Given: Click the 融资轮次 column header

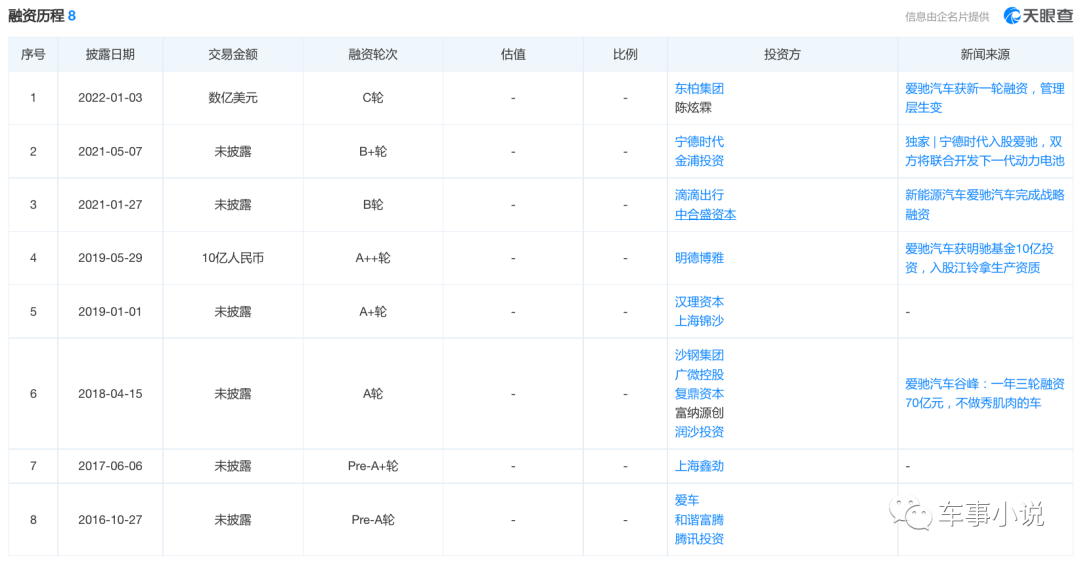Looking at the screenshot, I should coord(373,55).
